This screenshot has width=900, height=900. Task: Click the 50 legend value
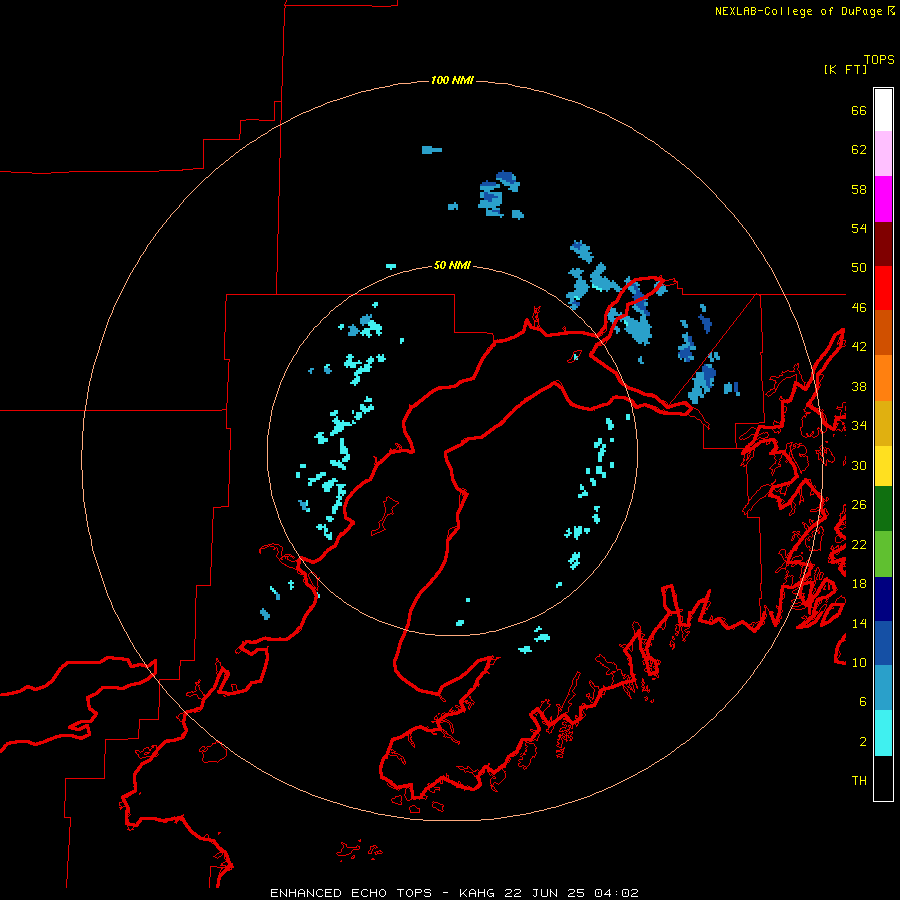point(859,268)
